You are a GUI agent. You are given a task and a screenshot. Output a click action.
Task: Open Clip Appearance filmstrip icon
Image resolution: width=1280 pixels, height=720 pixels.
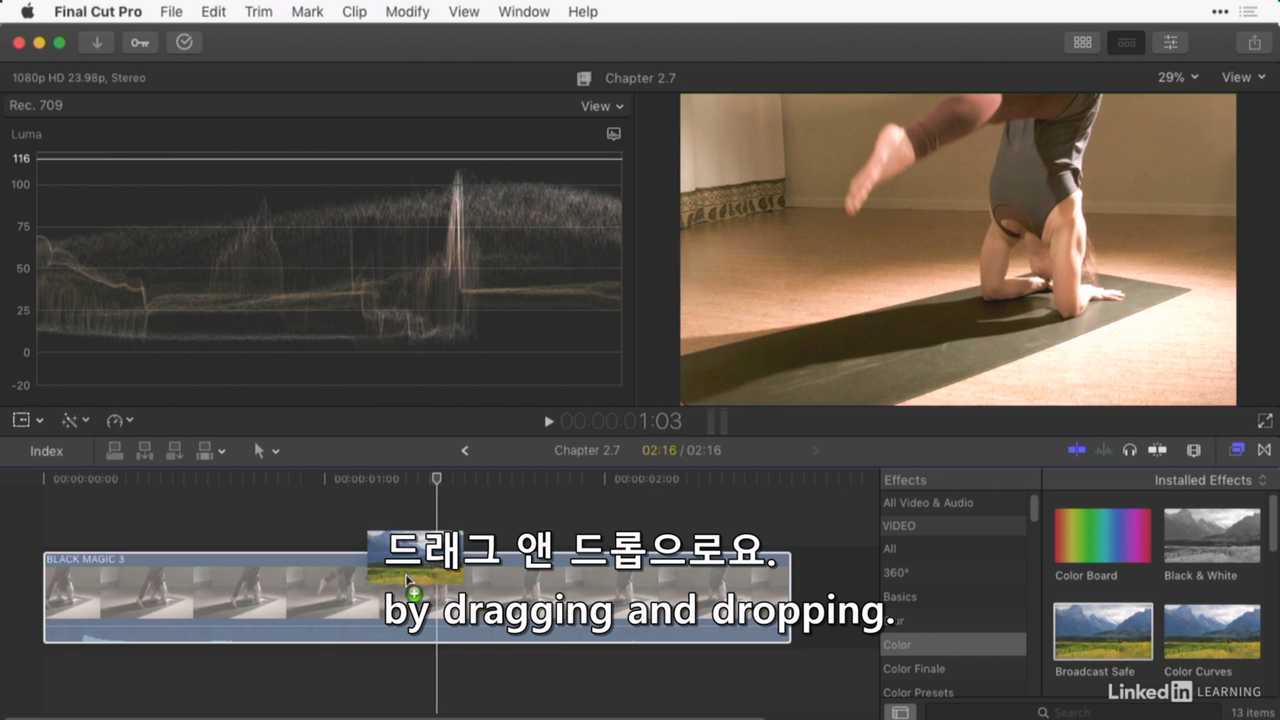click(x=1193, y=450)
